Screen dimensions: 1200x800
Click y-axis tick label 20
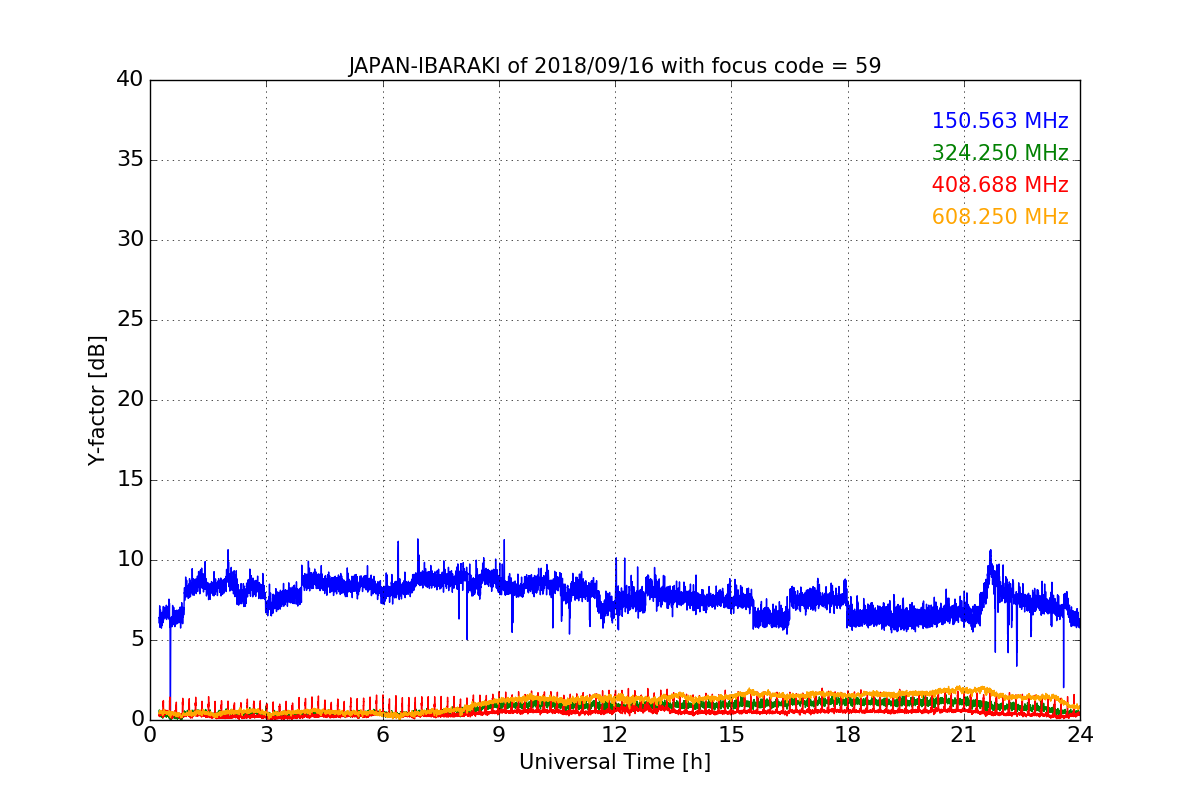[x=130, y=399]
